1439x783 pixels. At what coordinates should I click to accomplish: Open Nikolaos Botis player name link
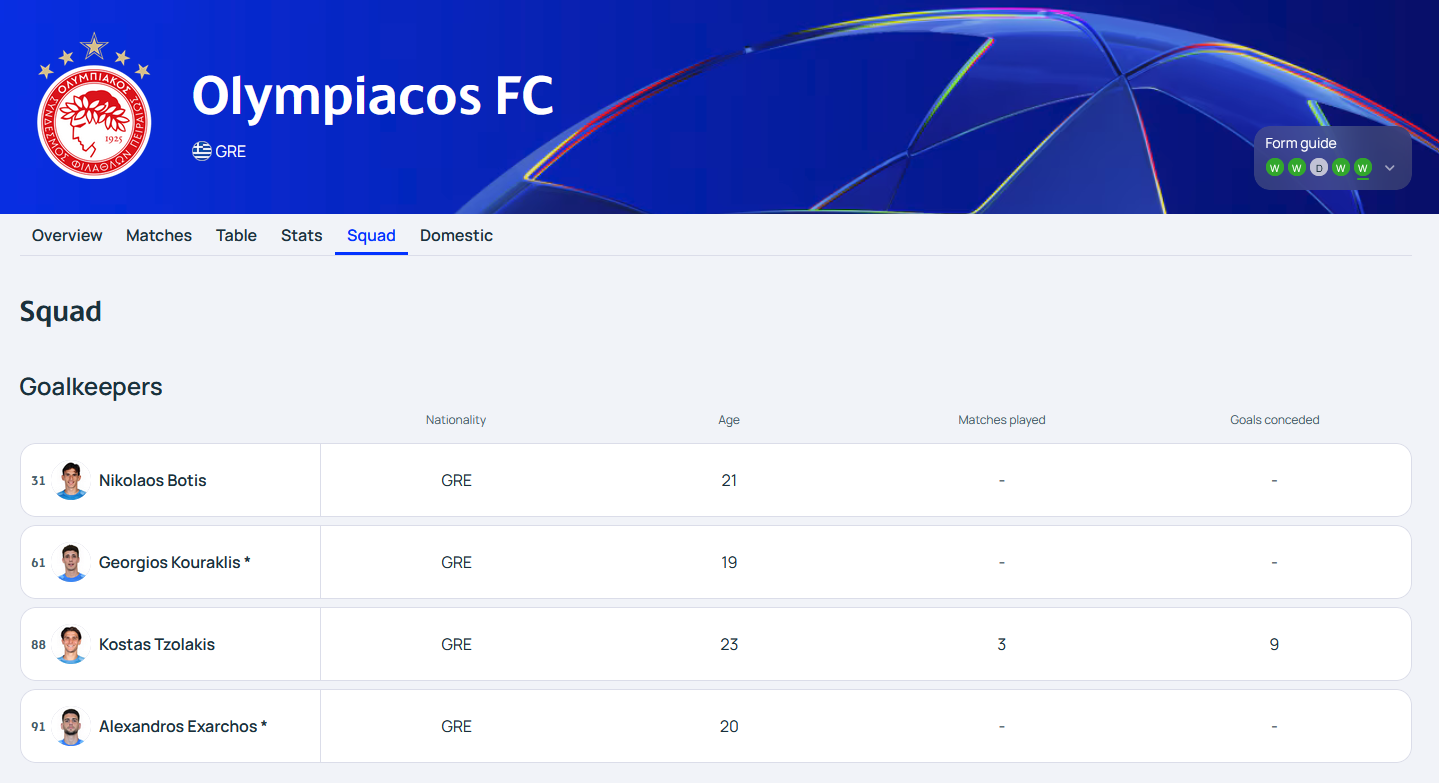click(x=152, y=480)
